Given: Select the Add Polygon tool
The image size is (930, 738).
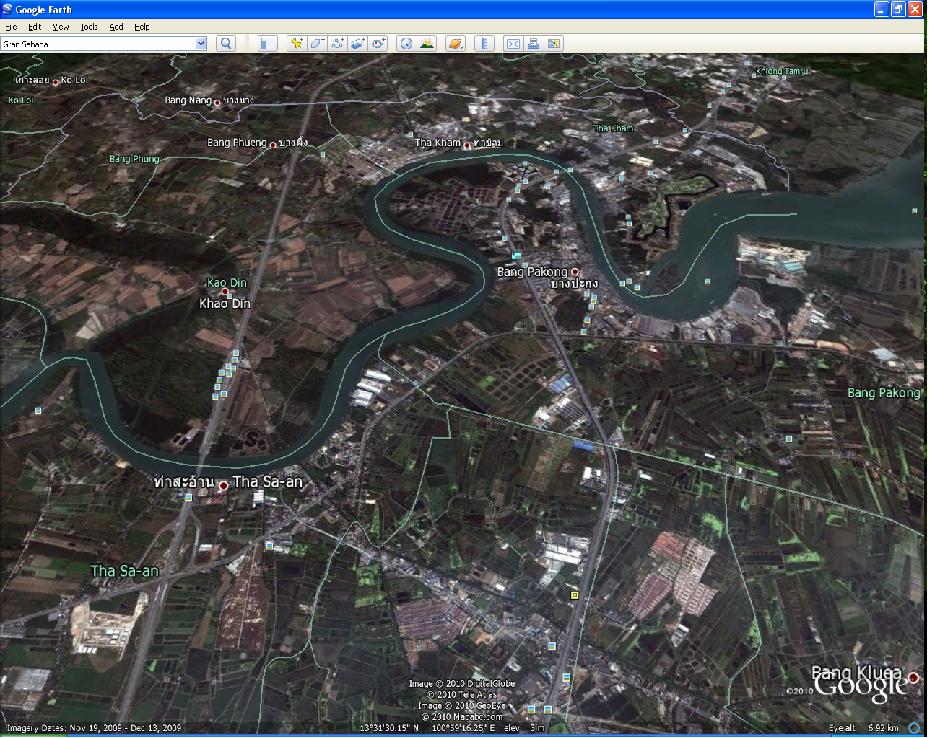Looking at the screenshot, I should click(317, 43).
